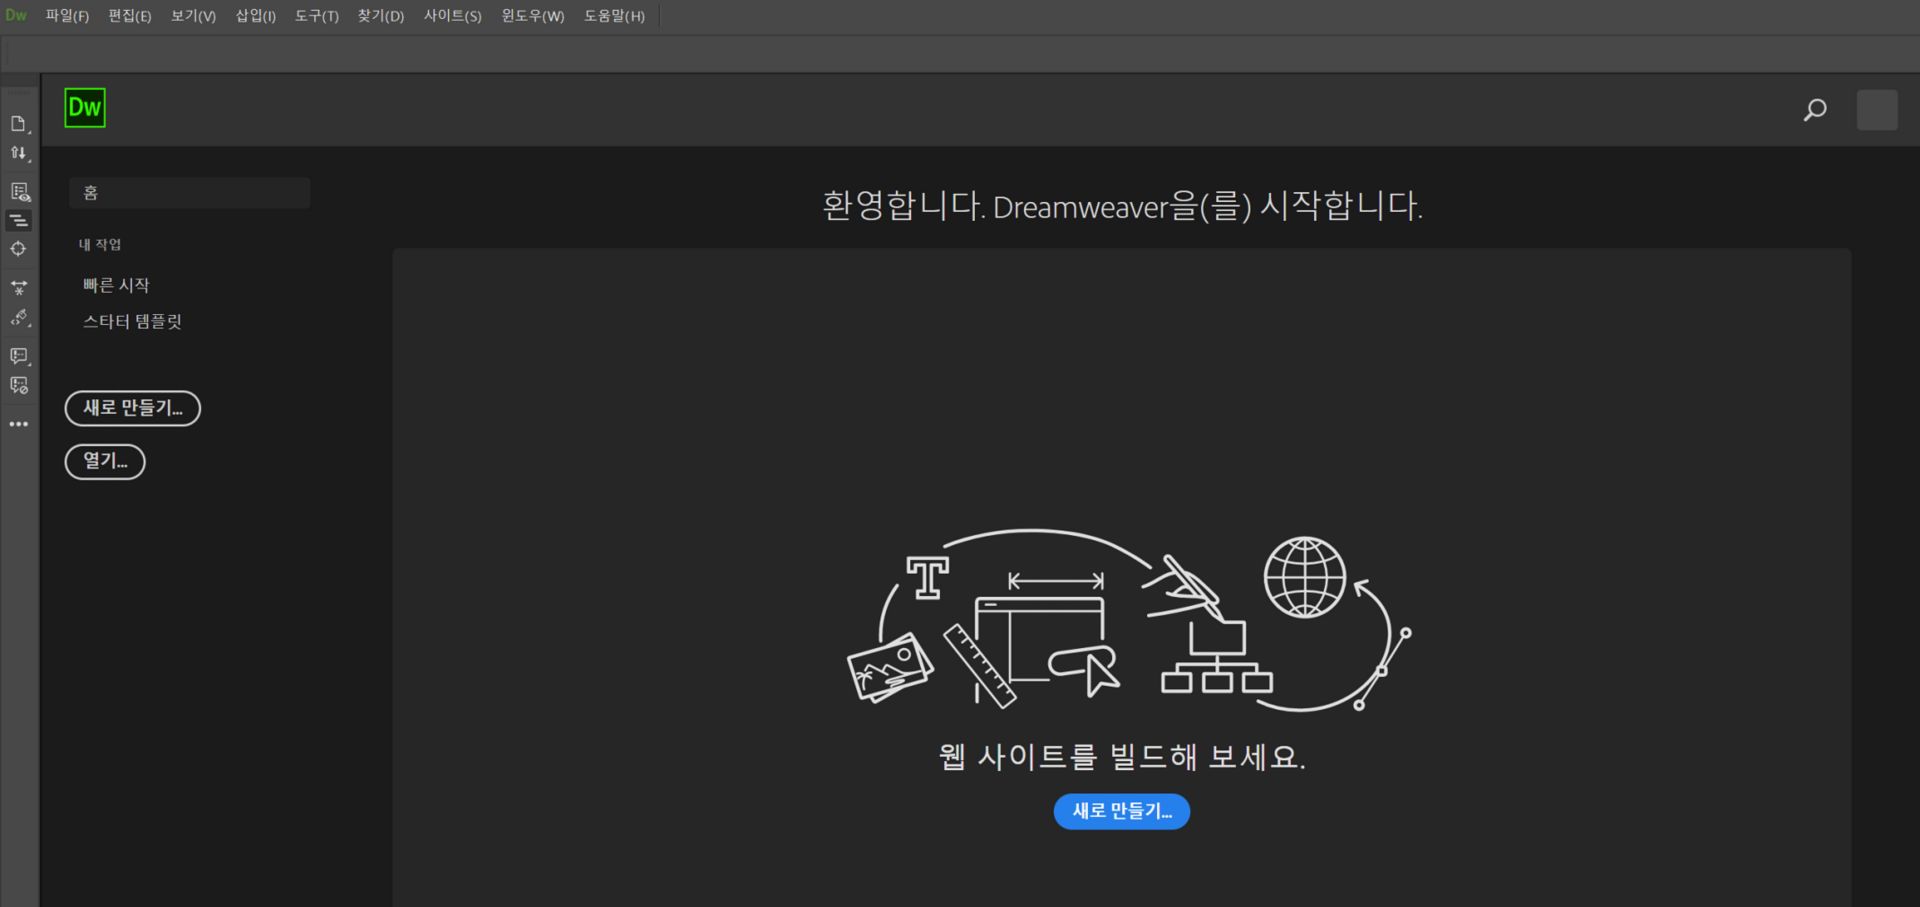Select the highlighted code lines toolbar icon

pyautogui.click(x=18, y=221)
